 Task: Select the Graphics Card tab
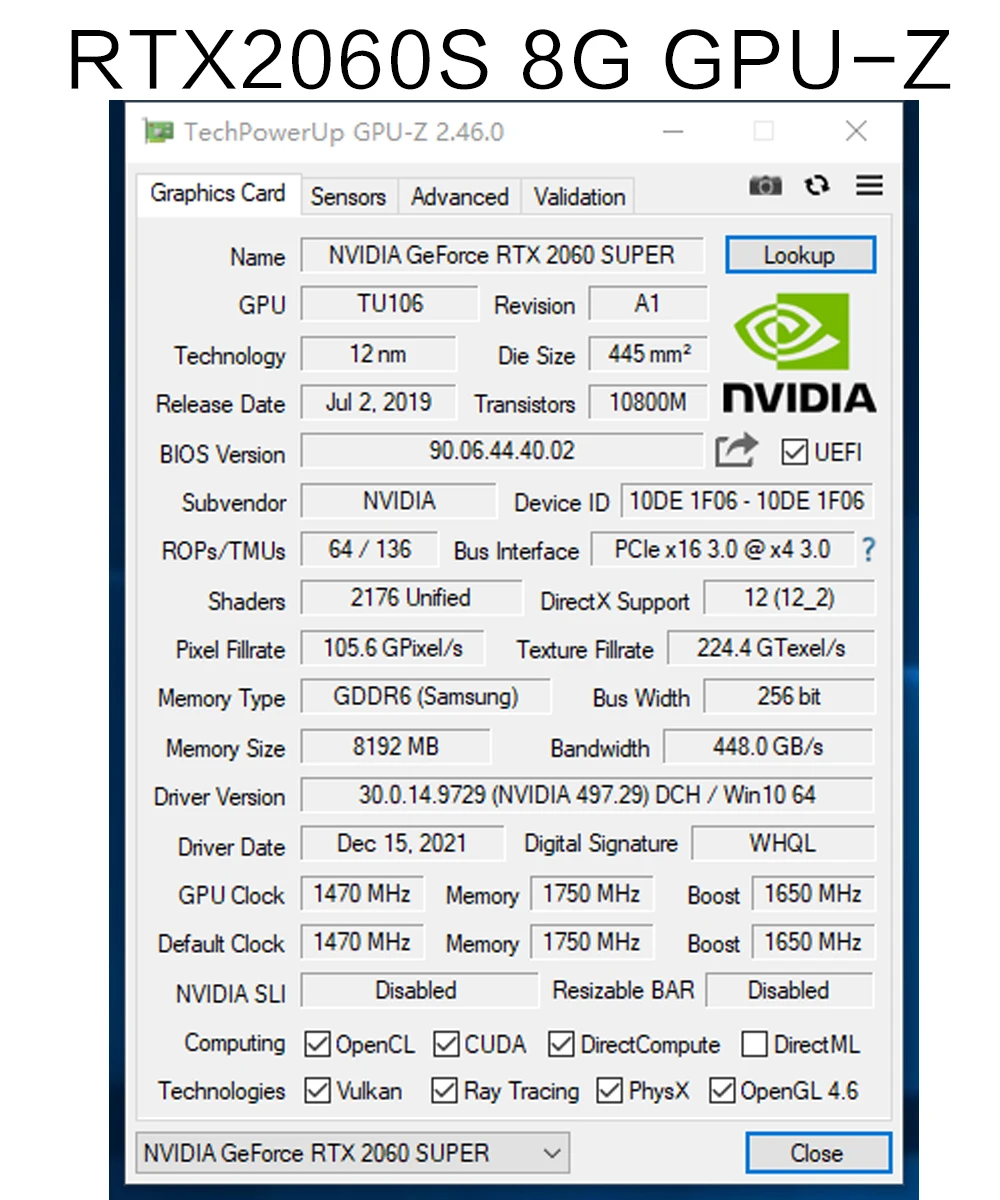point(218,193)
